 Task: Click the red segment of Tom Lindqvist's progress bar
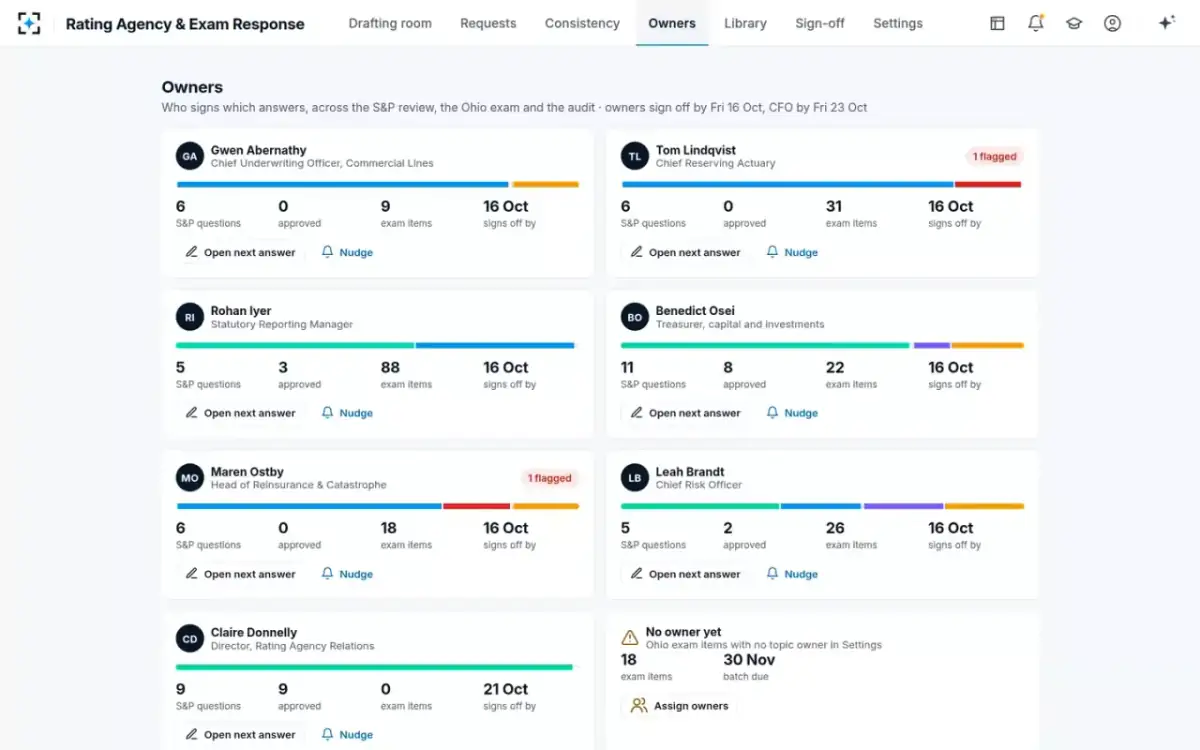coord(988,185)
